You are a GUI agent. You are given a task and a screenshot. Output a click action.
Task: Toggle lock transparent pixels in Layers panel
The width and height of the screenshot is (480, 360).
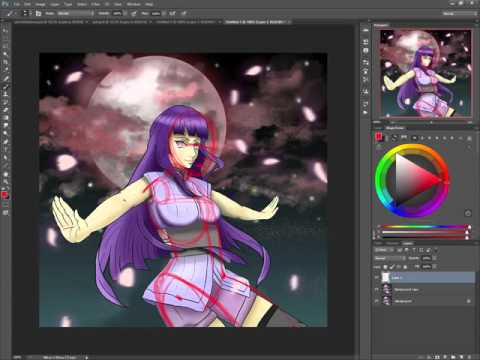[x=385, y=267]
